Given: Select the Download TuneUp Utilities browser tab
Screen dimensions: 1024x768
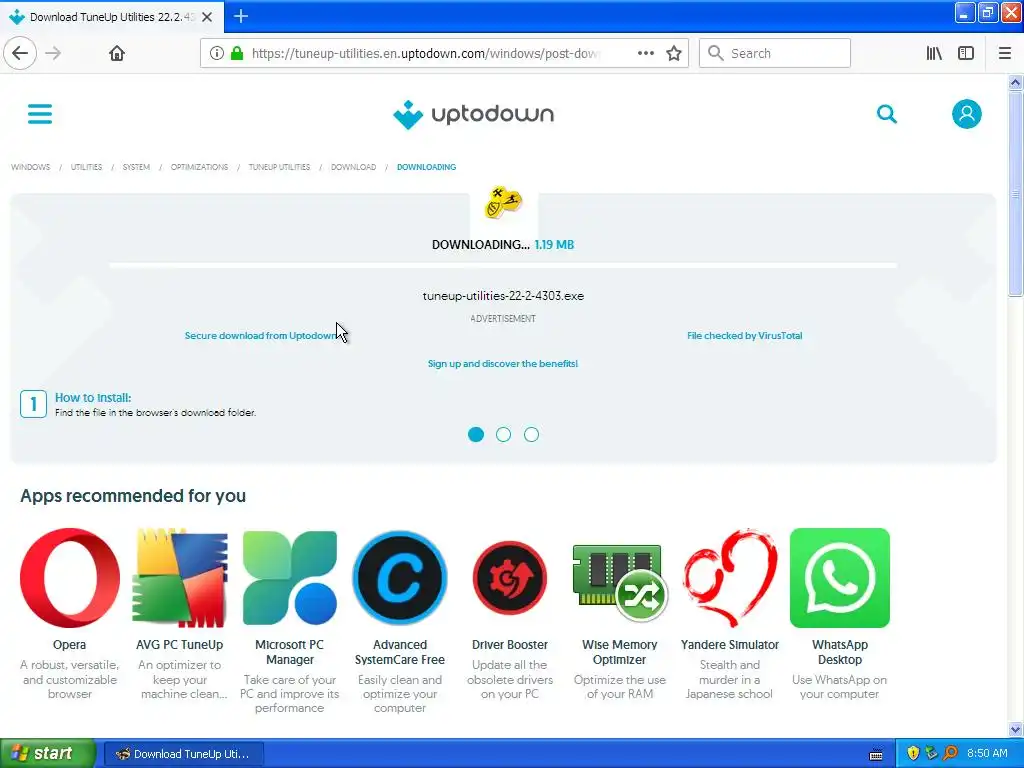Looking at the screenshot, I should click(x=112, y=17).
